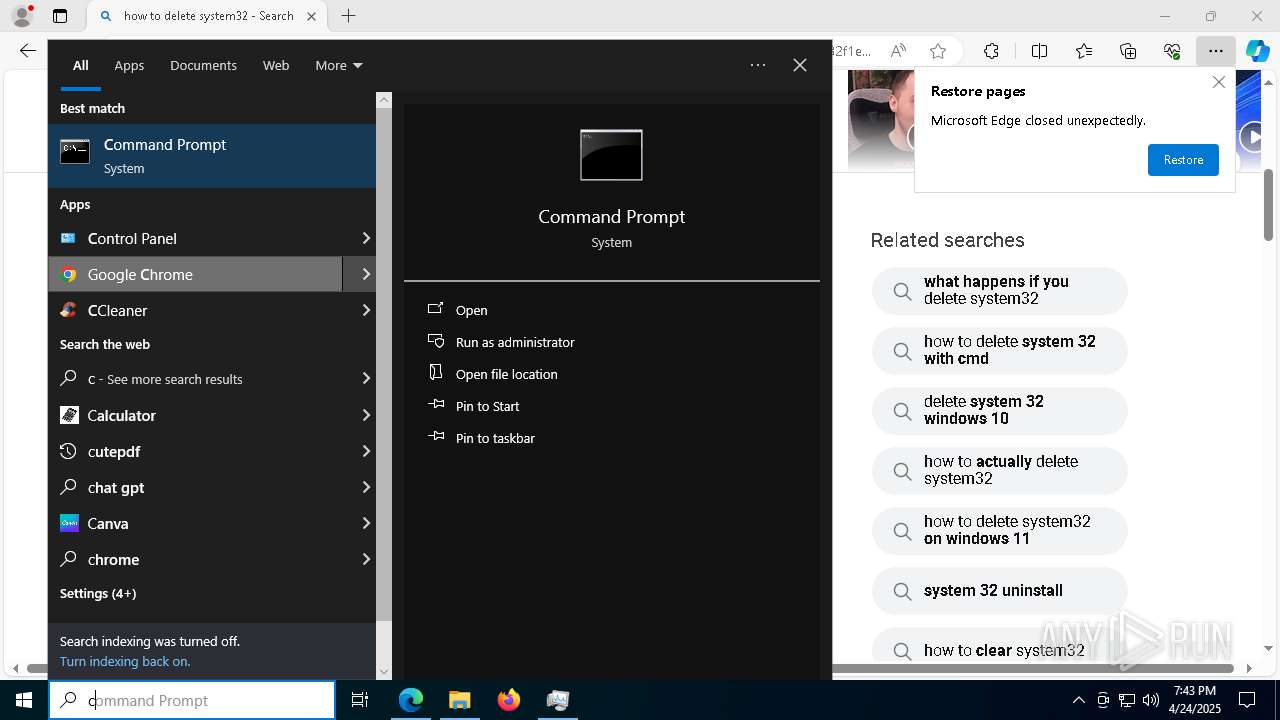Open Command Prompt best match result
1280x720 pixels.
[212, 156]
